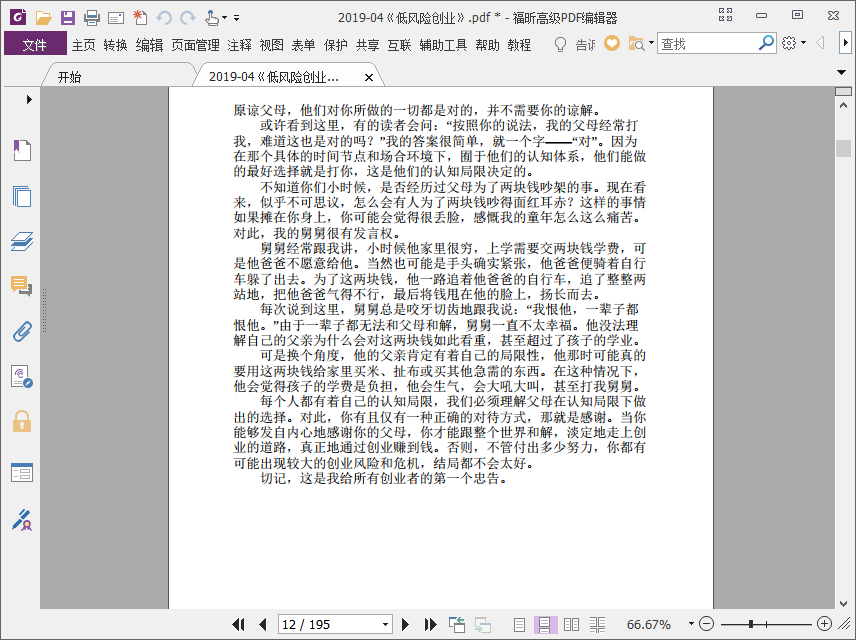Close the 2019-04 document tab
The height and width of the screenshot is (640, 856).
tap(369, 78)
